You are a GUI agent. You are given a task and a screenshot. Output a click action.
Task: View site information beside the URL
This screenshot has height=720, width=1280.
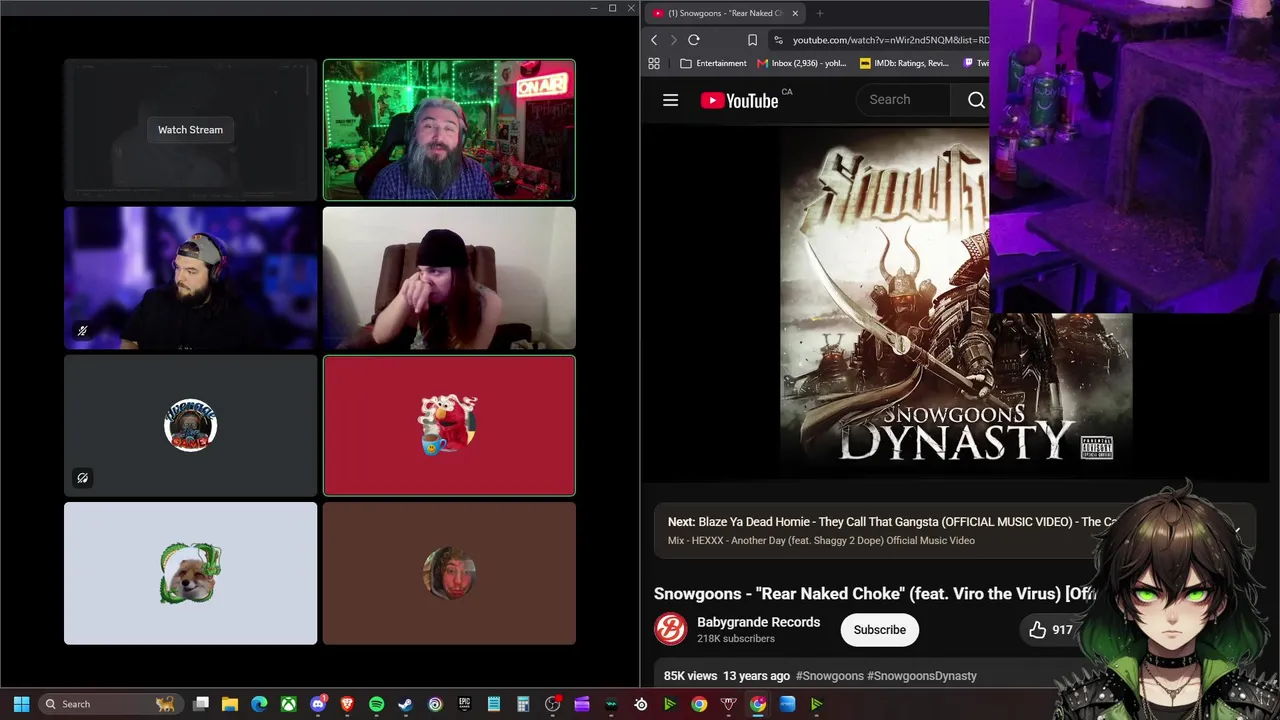(778, 40)
